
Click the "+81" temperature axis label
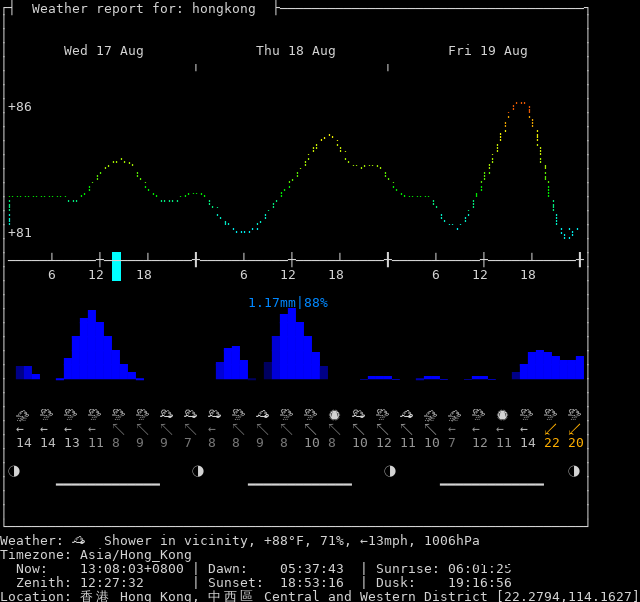click(20, 232)
